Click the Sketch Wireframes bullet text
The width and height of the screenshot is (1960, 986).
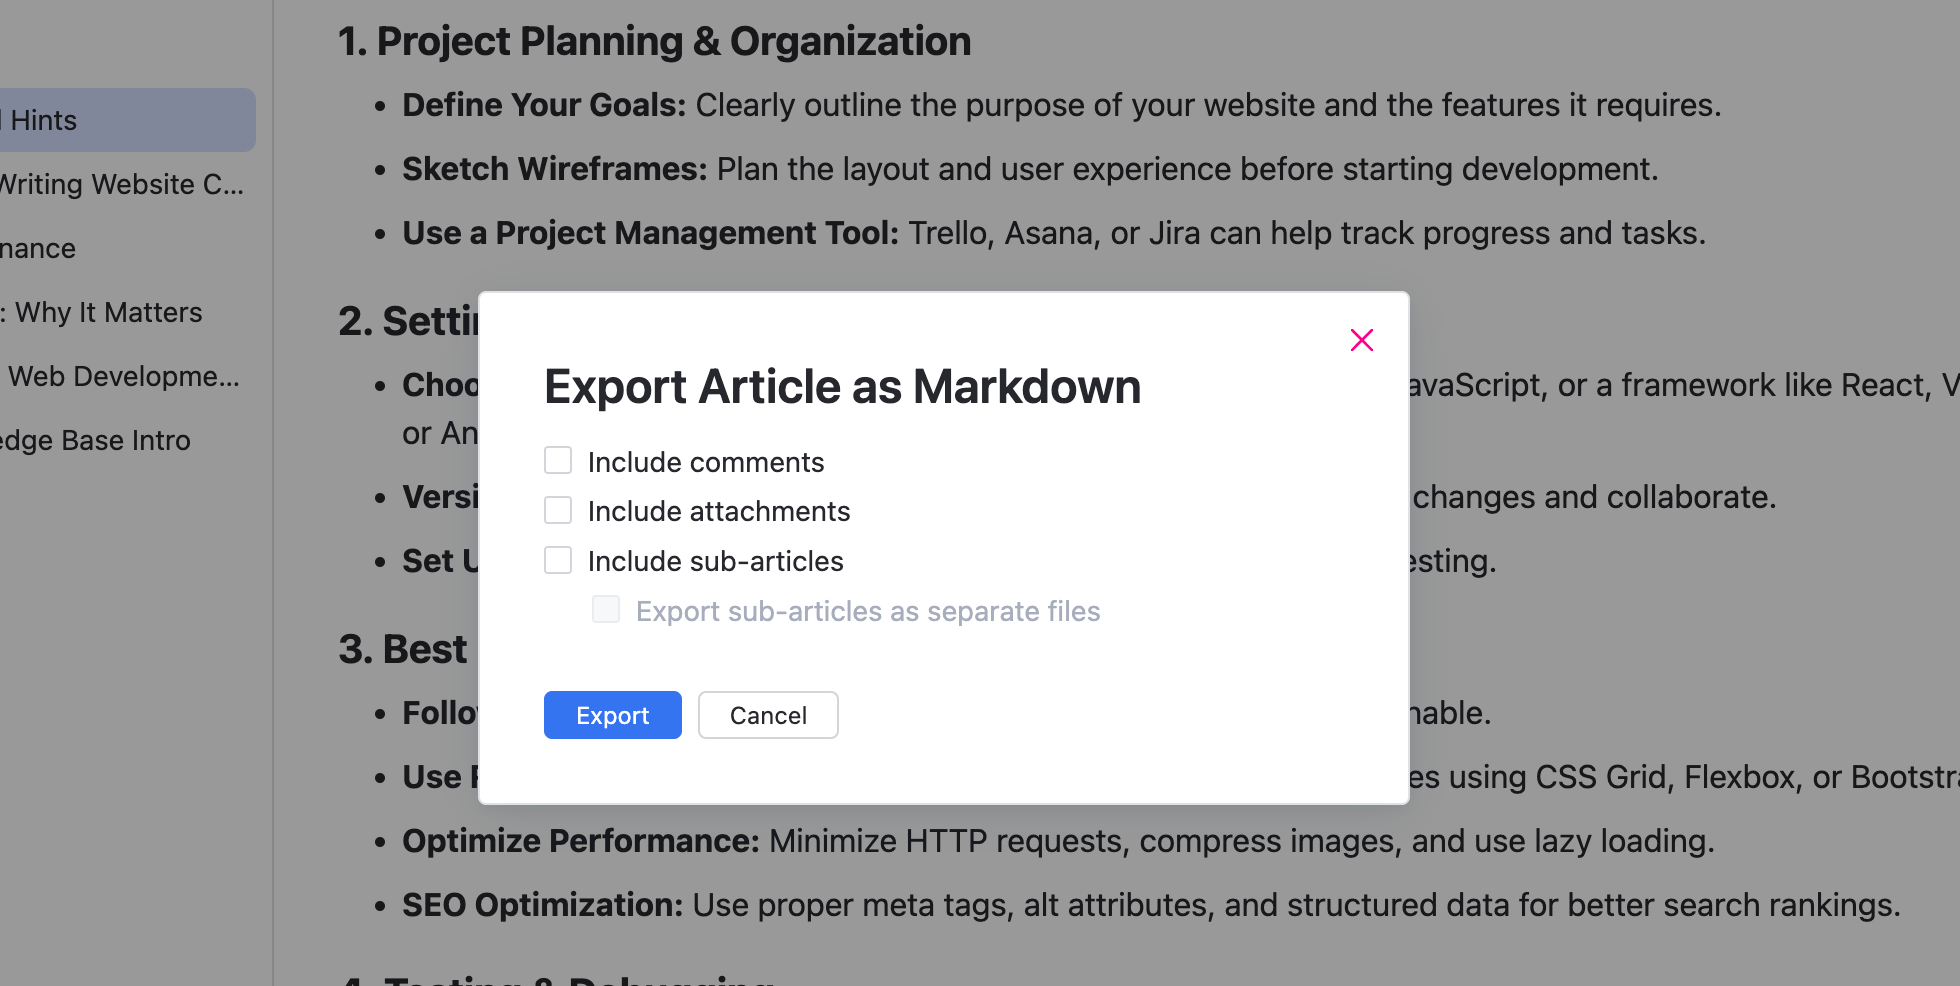(1030, 169)
